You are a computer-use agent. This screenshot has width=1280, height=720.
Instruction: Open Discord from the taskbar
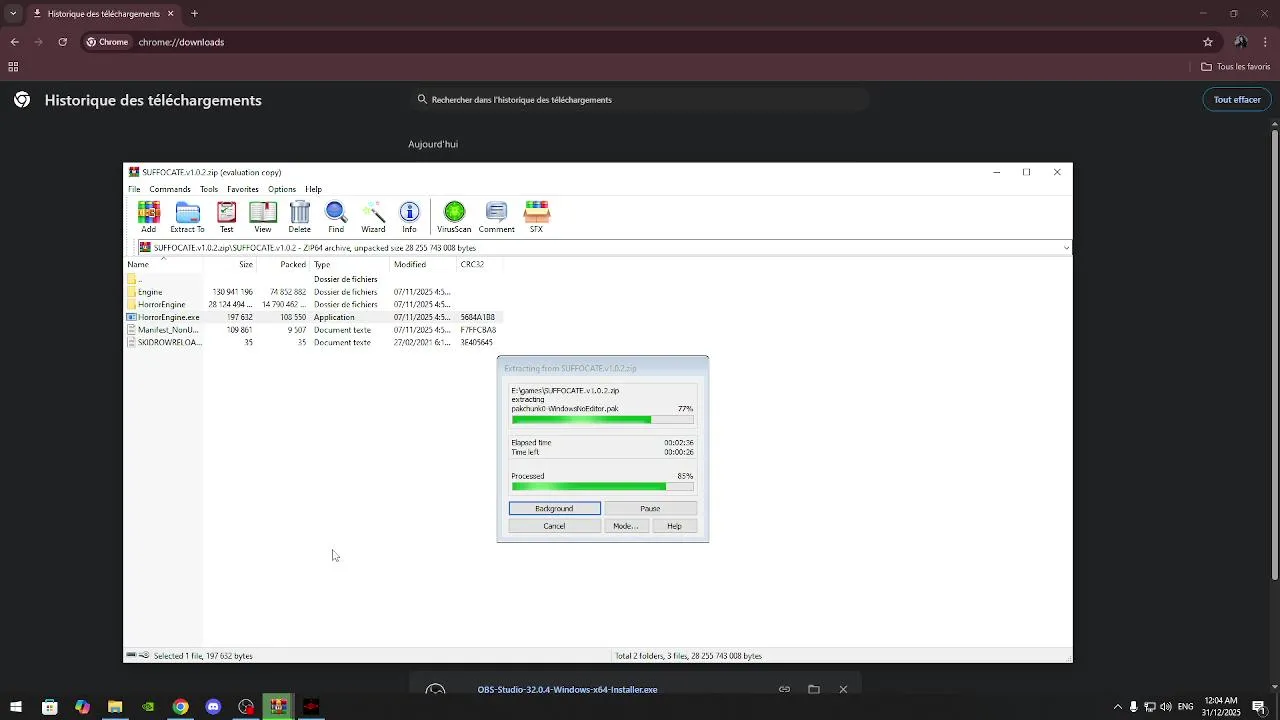(x=213, y=707)
